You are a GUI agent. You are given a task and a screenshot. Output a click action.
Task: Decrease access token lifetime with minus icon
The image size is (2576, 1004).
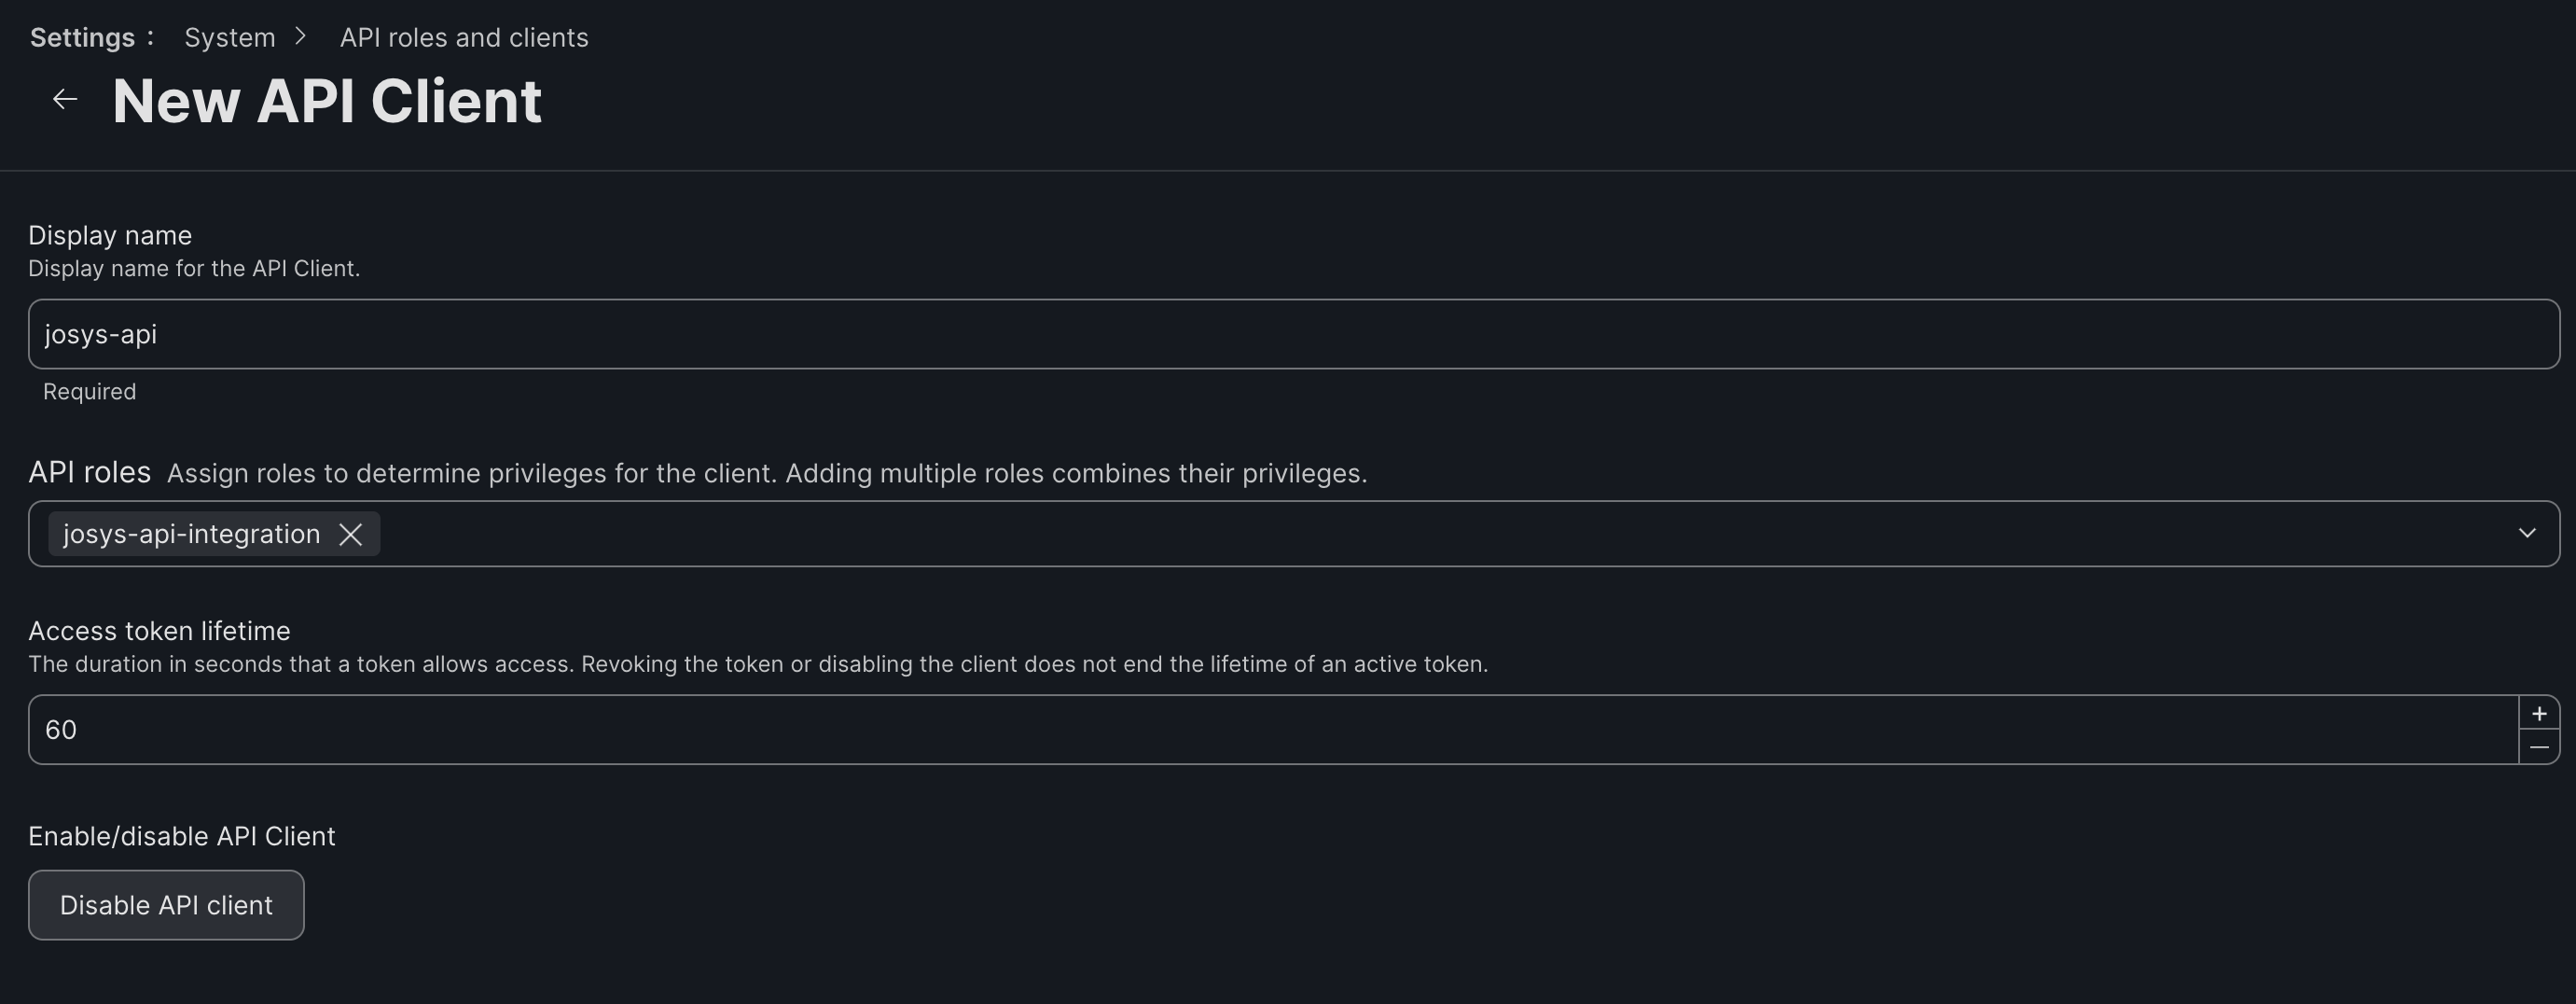click(2538, 748)
